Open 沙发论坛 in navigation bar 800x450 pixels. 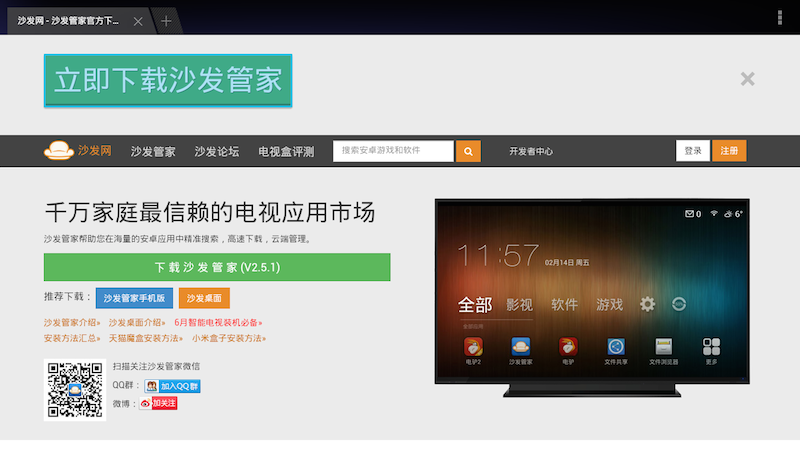click(217, 152)
